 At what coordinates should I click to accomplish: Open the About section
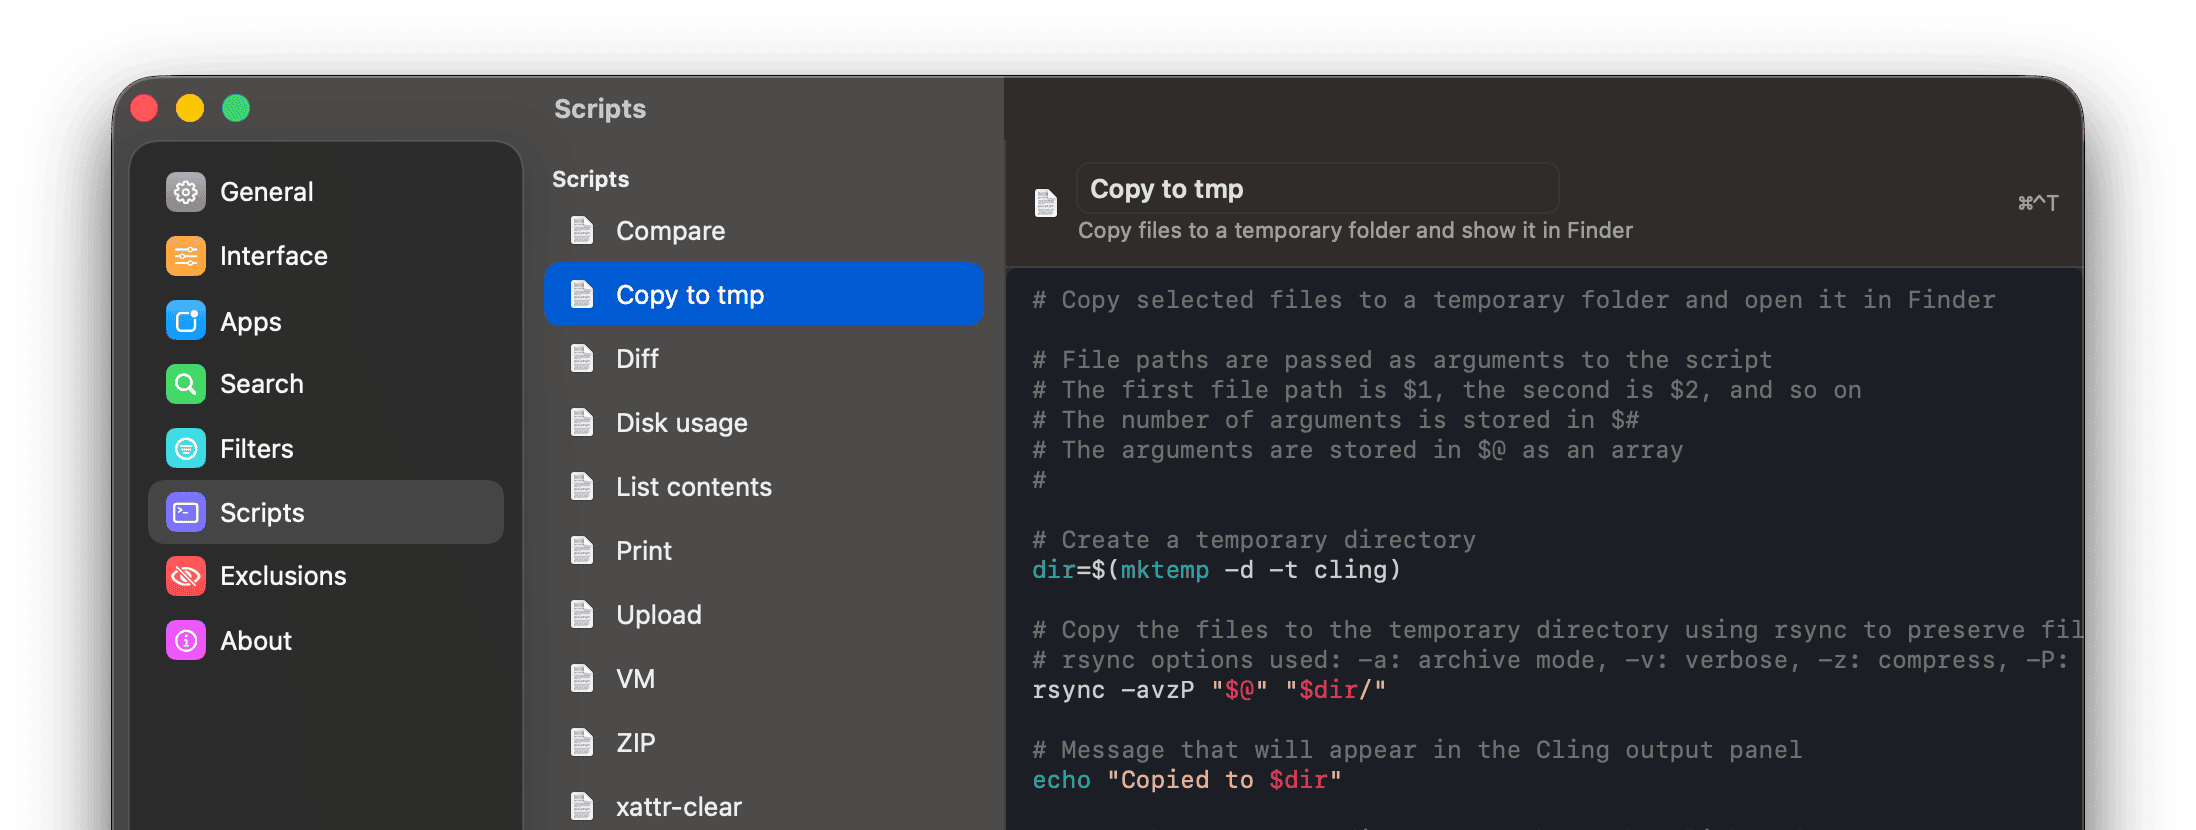[x=326, y=640]
